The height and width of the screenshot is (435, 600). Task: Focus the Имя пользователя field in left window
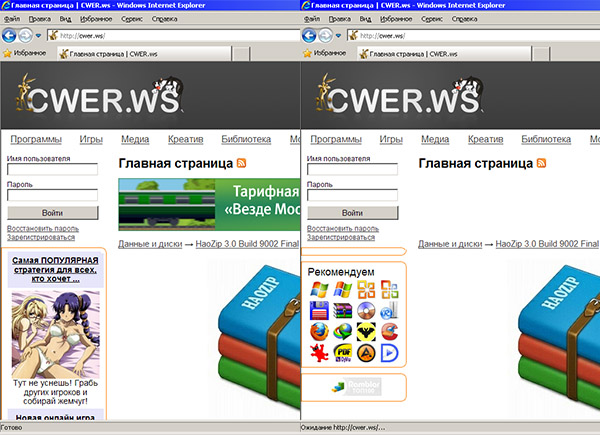(x=52, y=170)
